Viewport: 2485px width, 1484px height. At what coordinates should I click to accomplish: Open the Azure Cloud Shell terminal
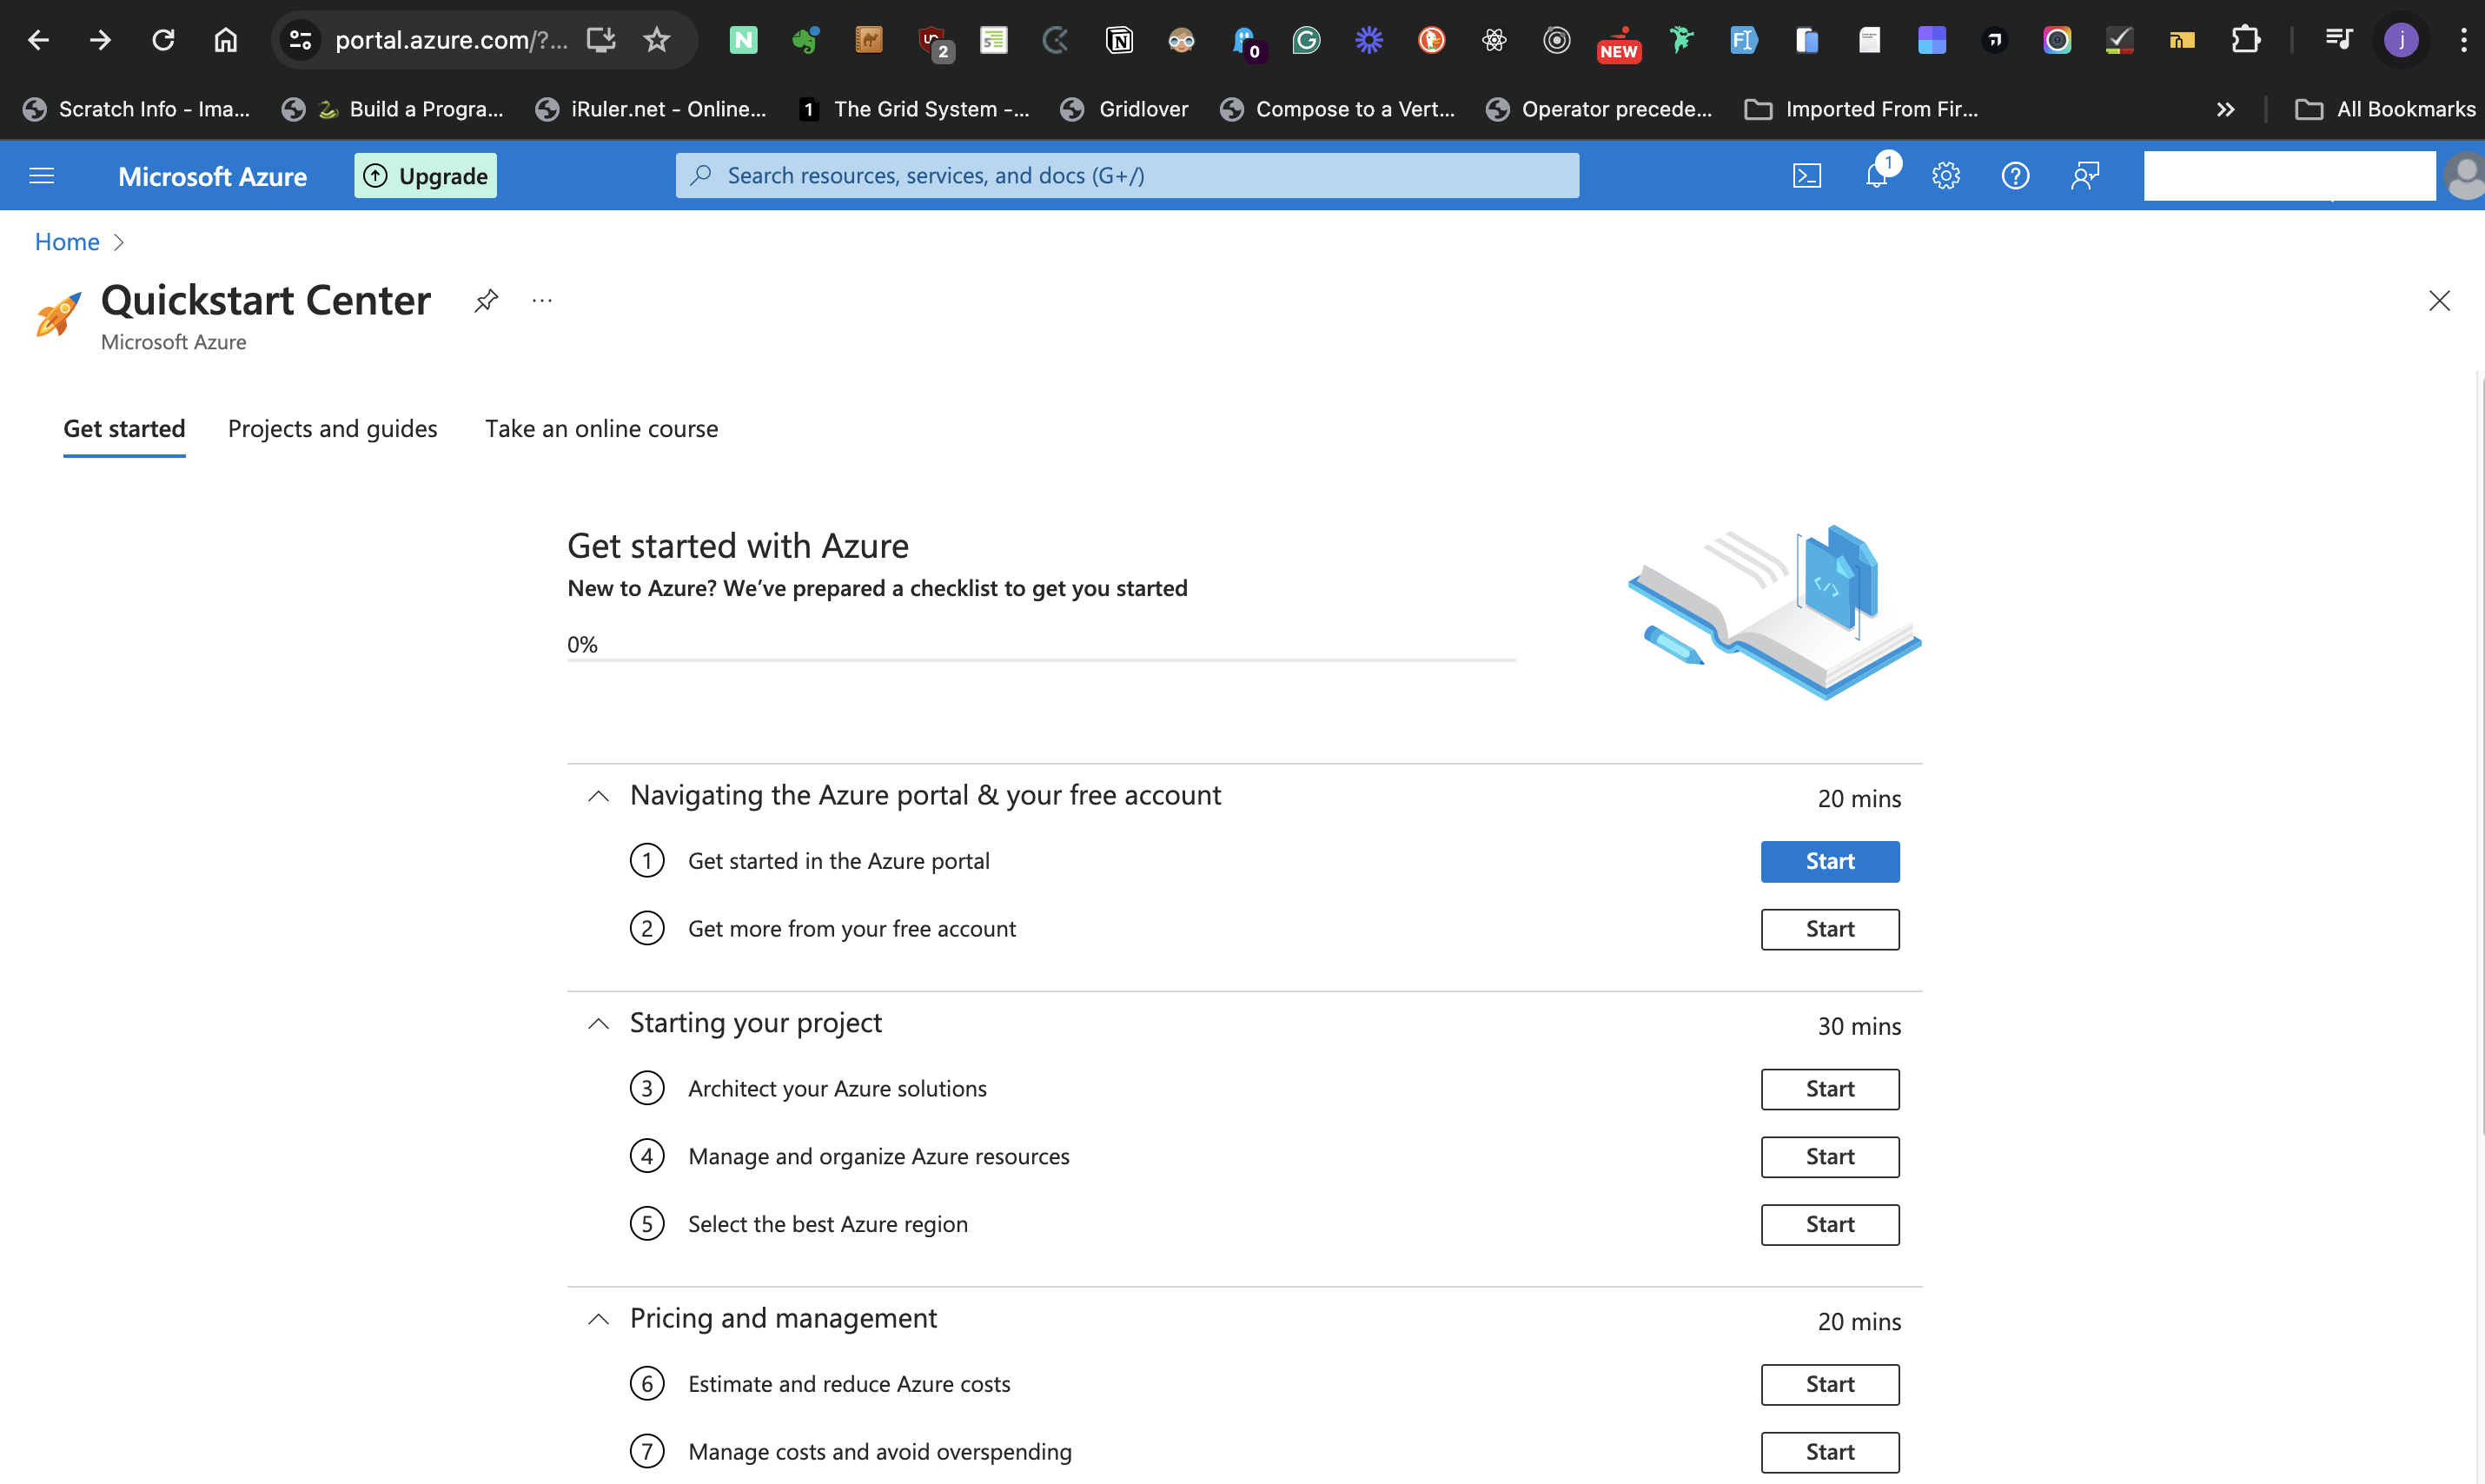[x=1808, y=175]
